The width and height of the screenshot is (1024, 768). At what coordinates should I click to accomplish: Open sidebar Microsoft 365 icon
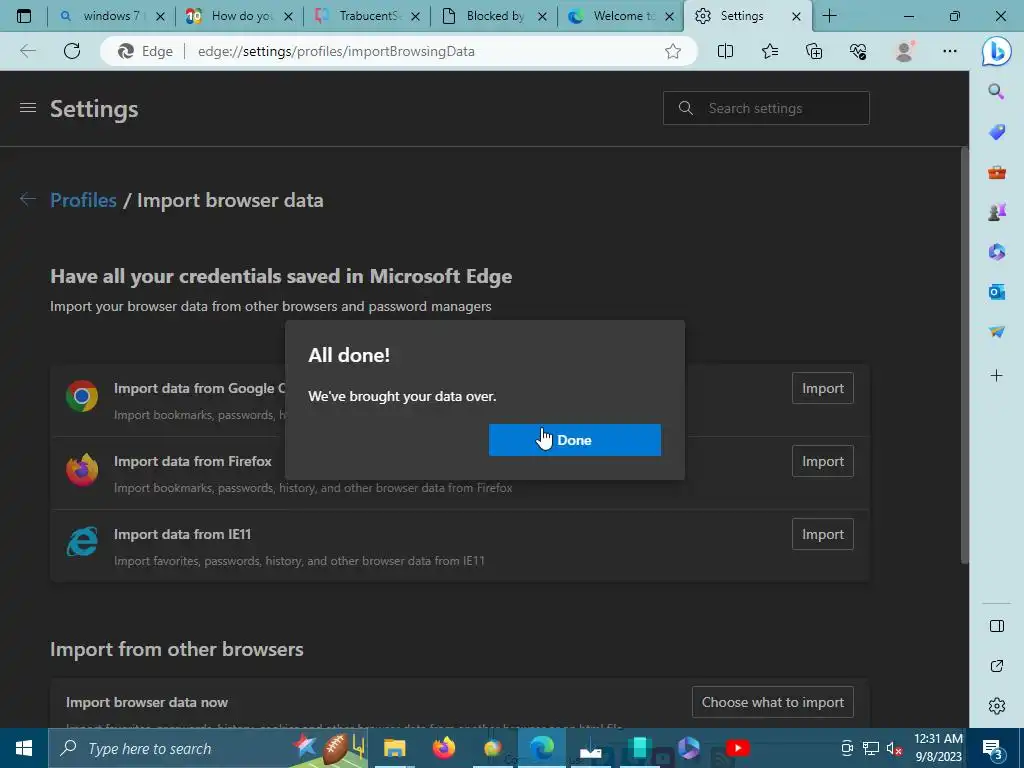point(997,252)
